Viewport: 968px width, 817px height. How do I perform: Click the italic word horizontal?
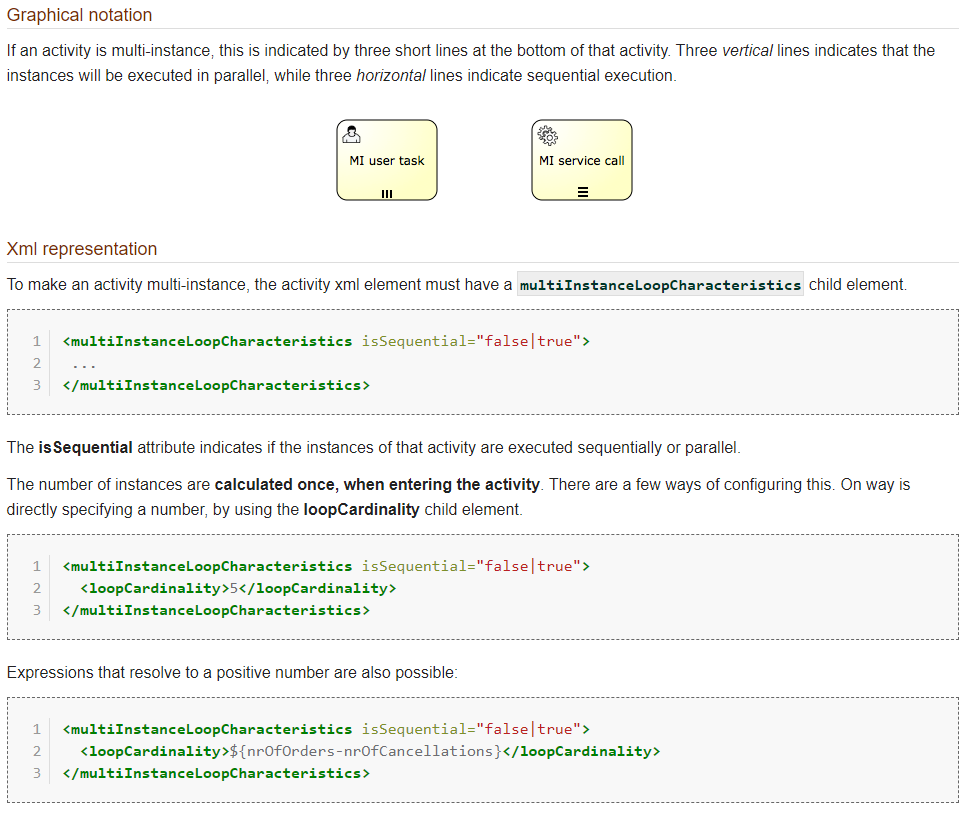click(x=391, y=76)
